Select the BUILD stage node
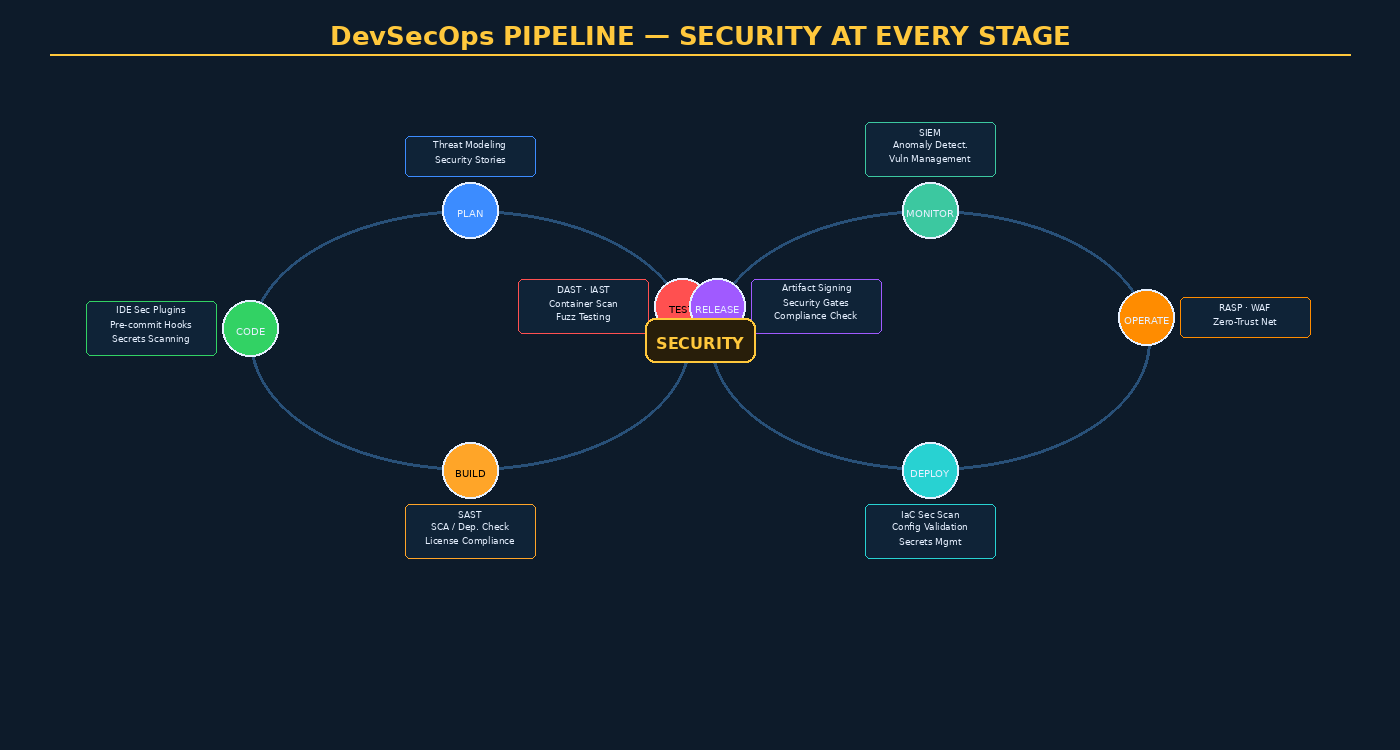This screenshot has height=750, width=1400. 470,470
